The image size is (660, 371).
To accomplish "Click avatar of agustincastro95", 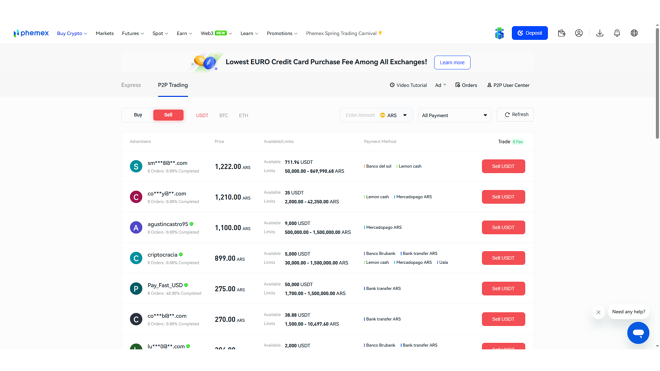I will point(136,227).
